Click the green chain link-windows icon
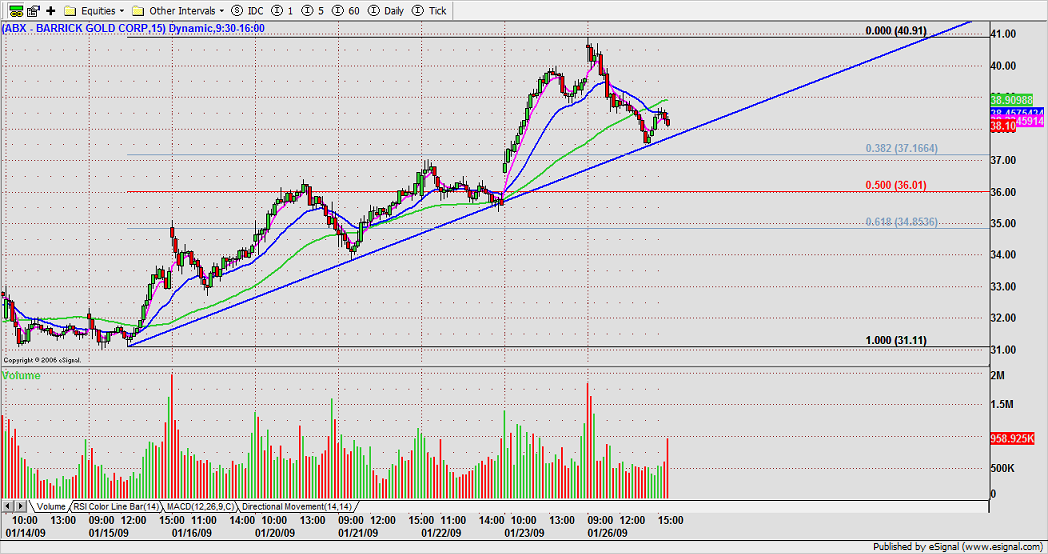Image resolution: width=1048 pixels, height=554 pixels. pyautogui.click(x=15, y=10)
